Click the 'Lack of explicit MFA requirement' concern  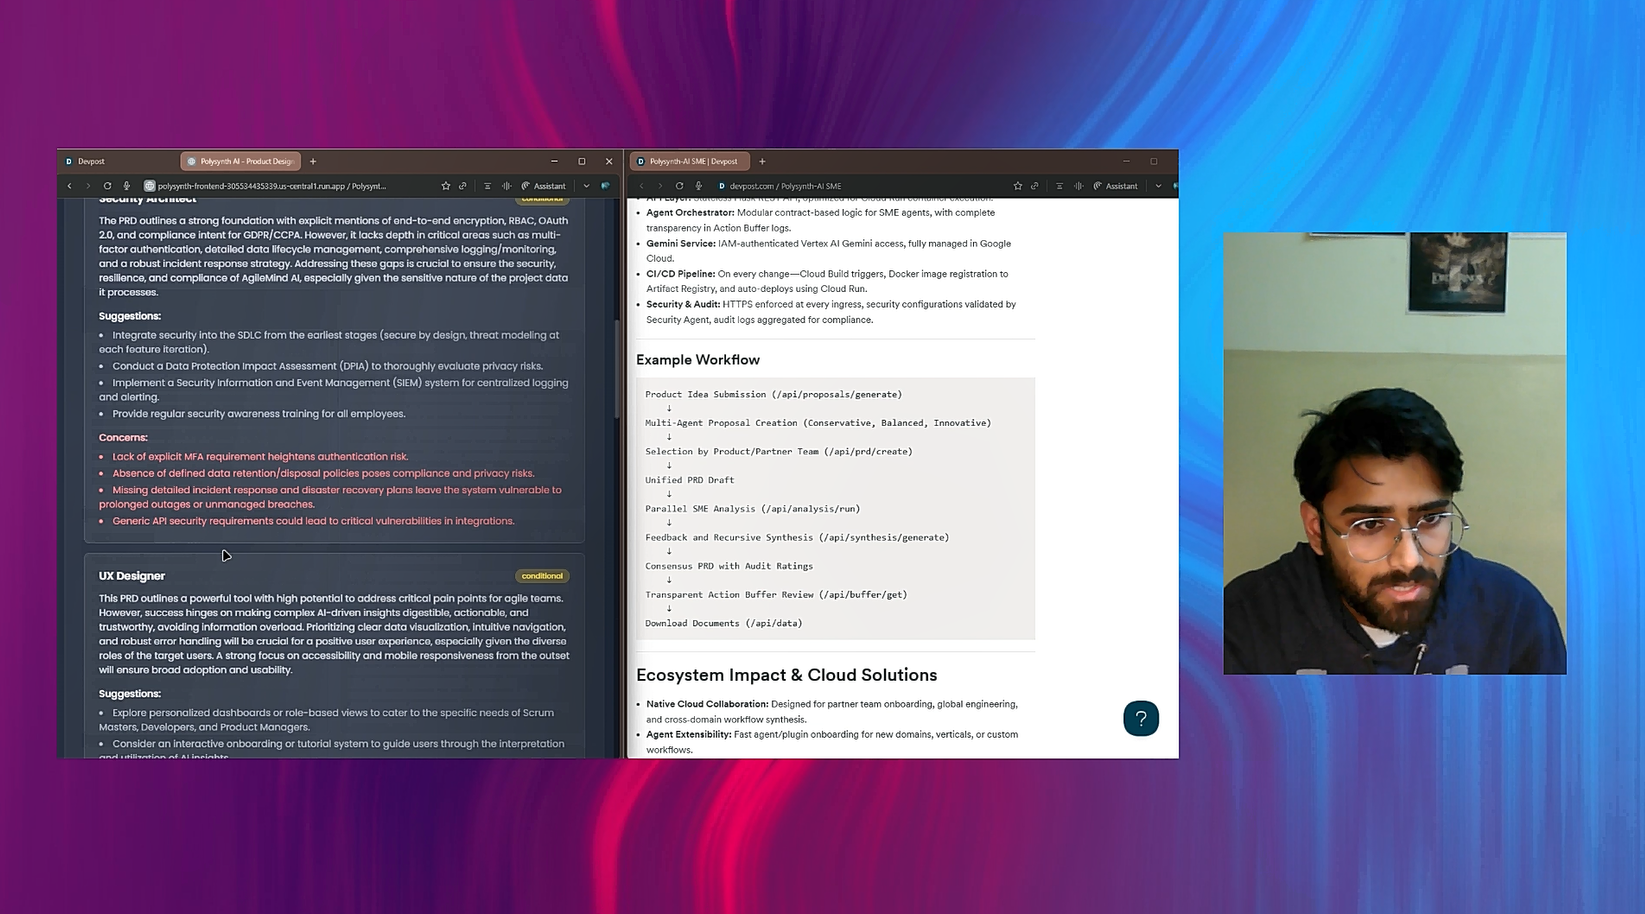[260, 457]
